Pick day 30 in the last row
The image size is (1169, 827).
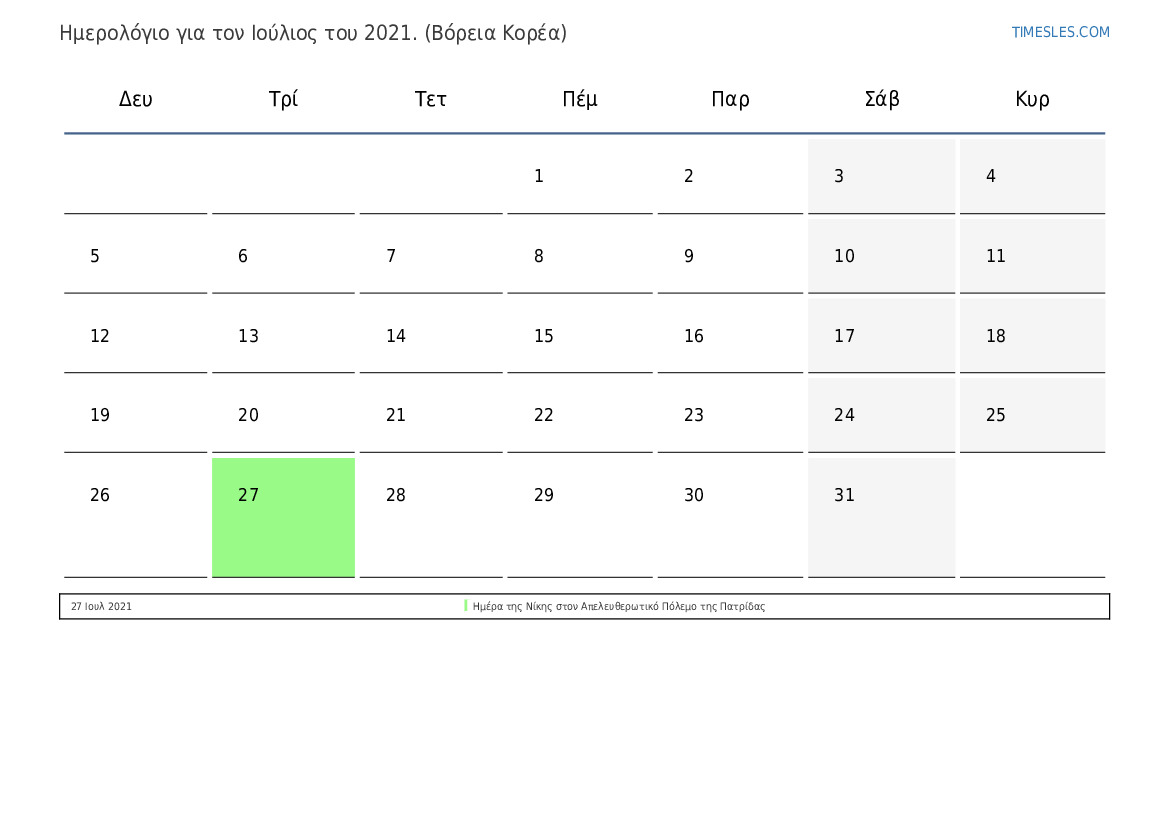731,517
